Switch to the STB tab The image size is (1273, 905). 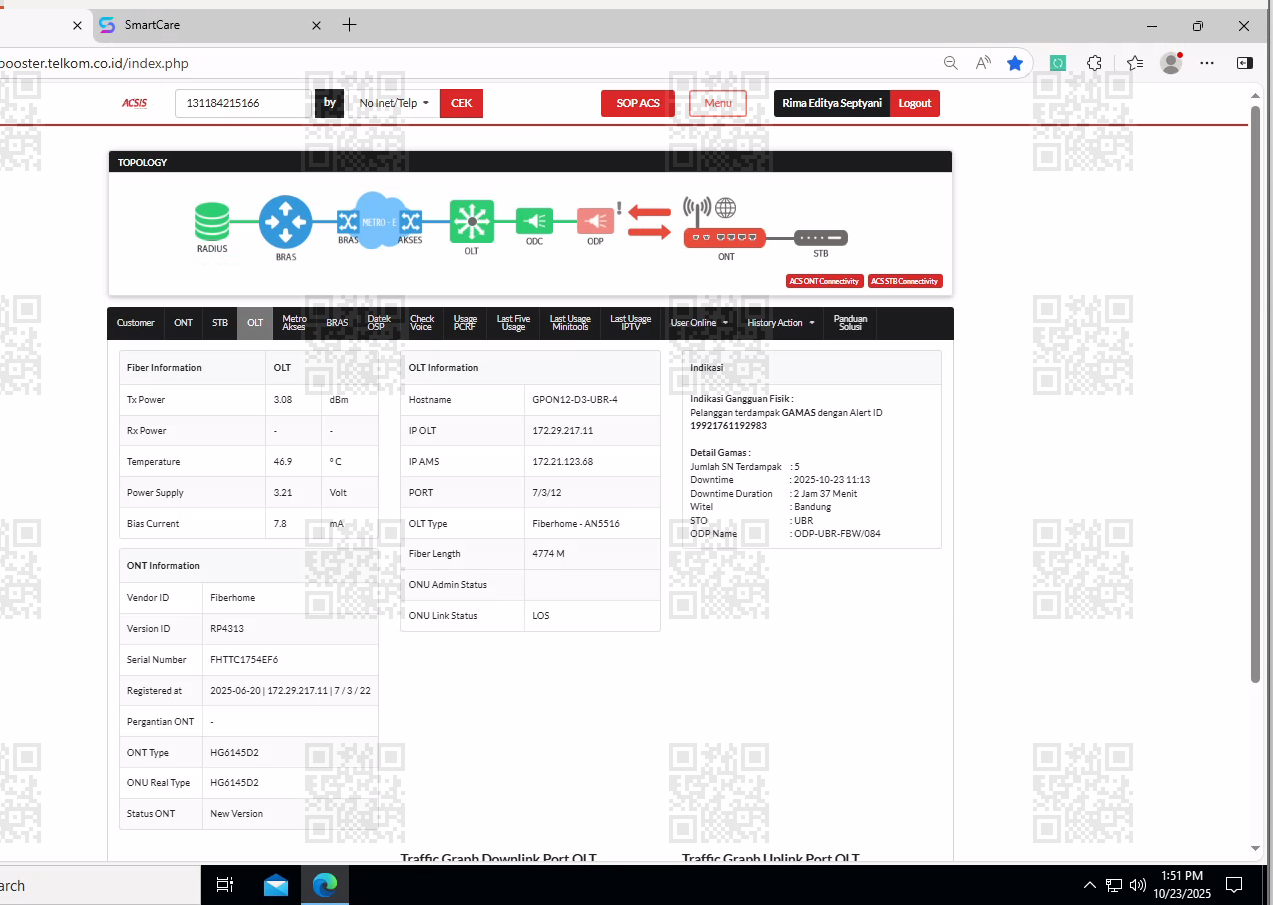click(x=220, y=323)
